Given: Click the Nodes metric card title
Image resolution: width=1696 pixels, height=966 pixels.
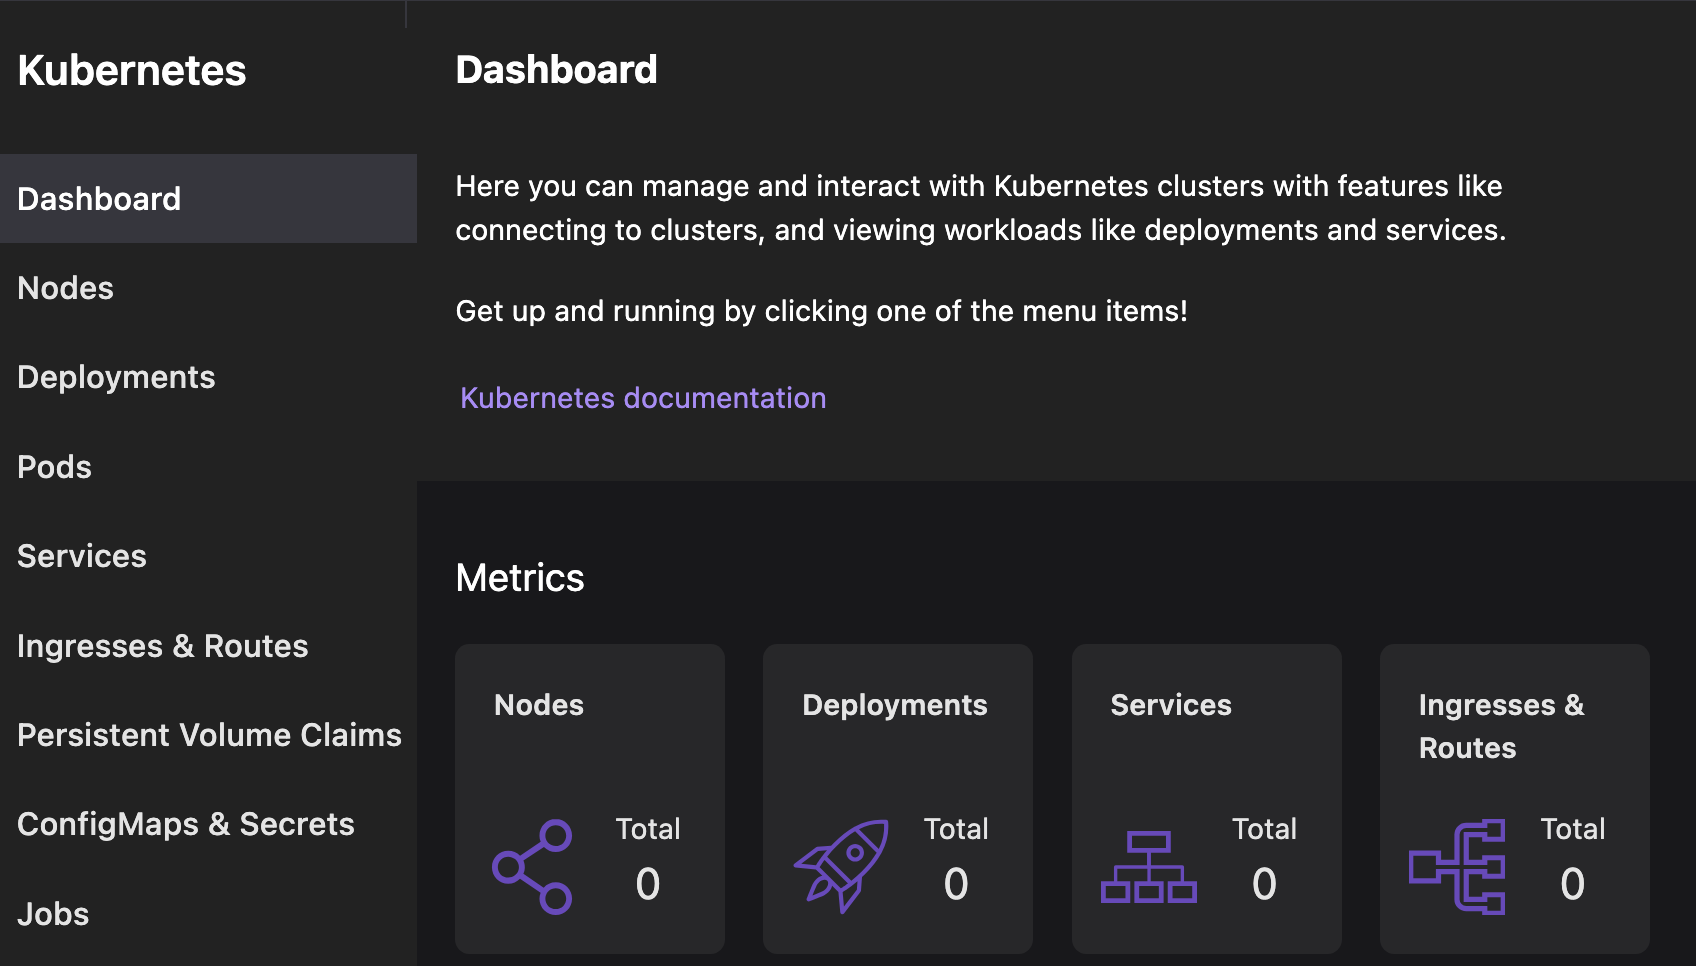Looking at the screenshot, I should coord(539,705).
